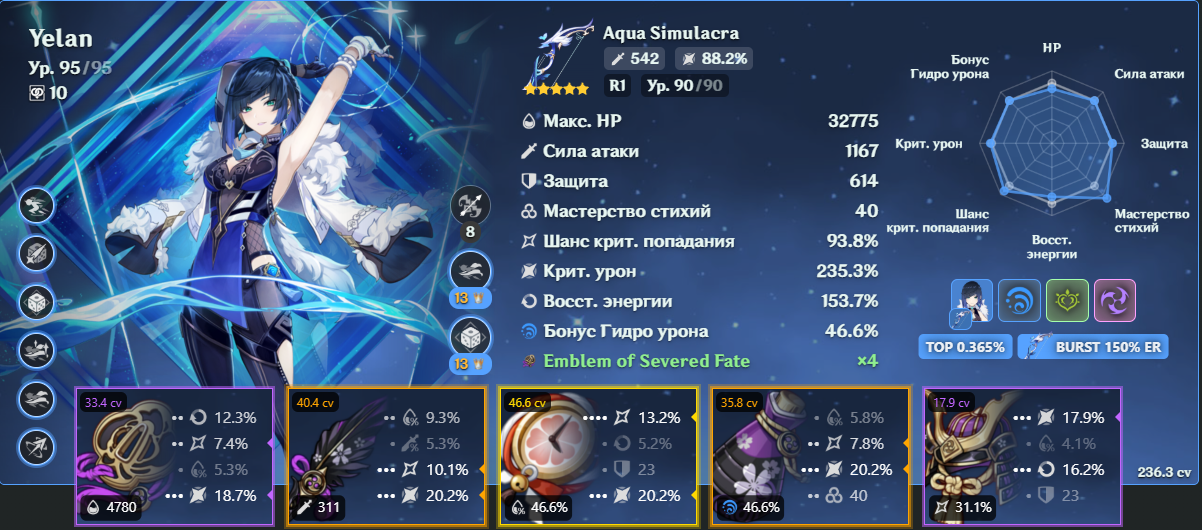Select the flower artifact with 4780 HP
This screenshot has height=530, width=1202.
(x=174, y=456)
